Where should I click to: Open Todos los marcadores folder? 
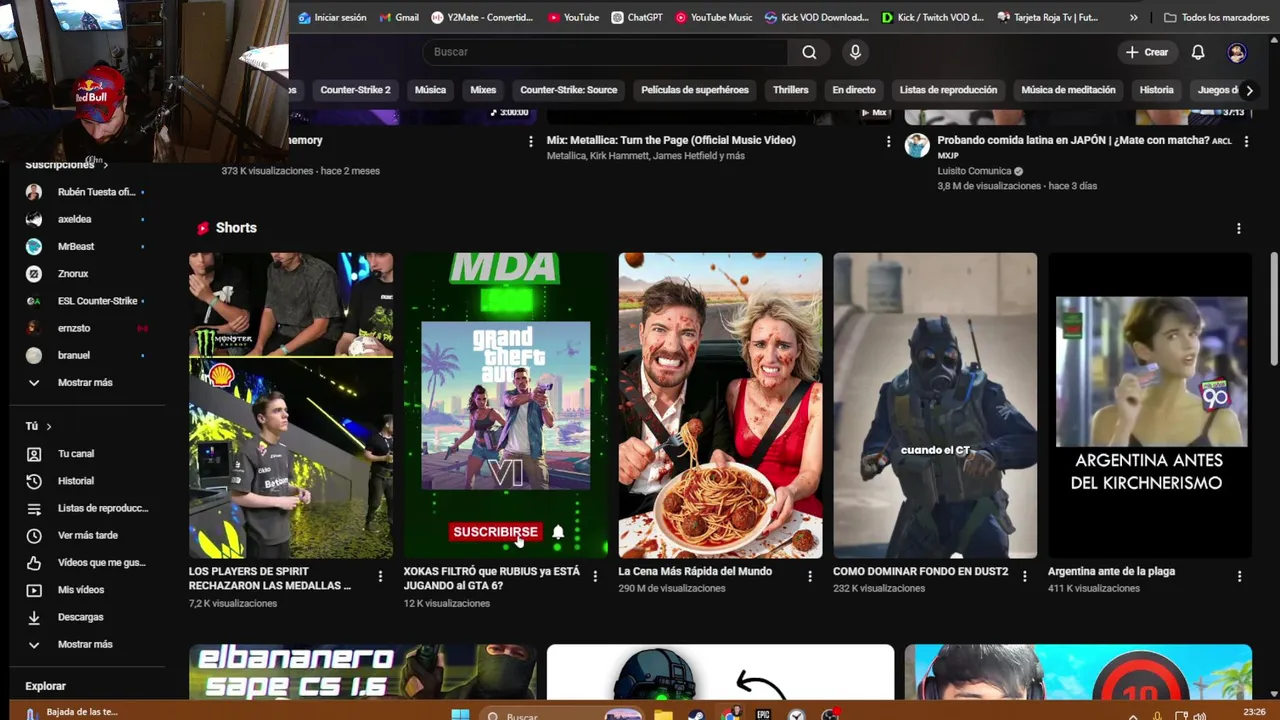tap(1217, 17)
